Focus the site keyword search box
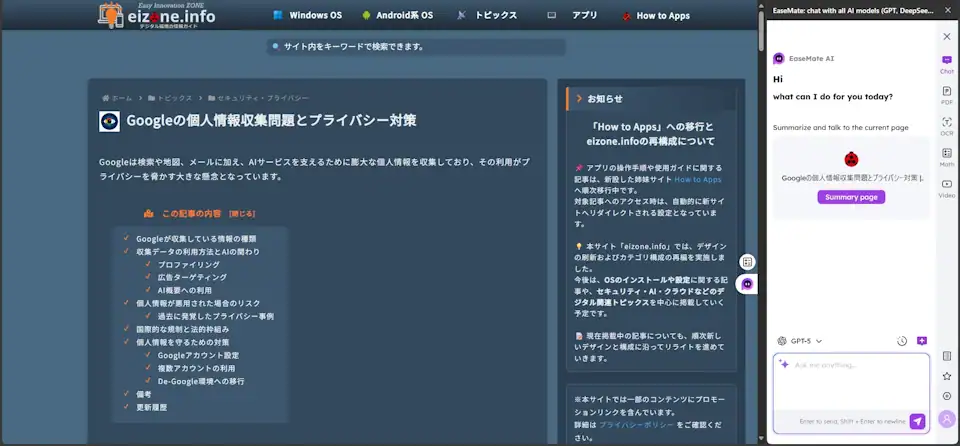Screen dimensions: 960x446 pos(416,47)
